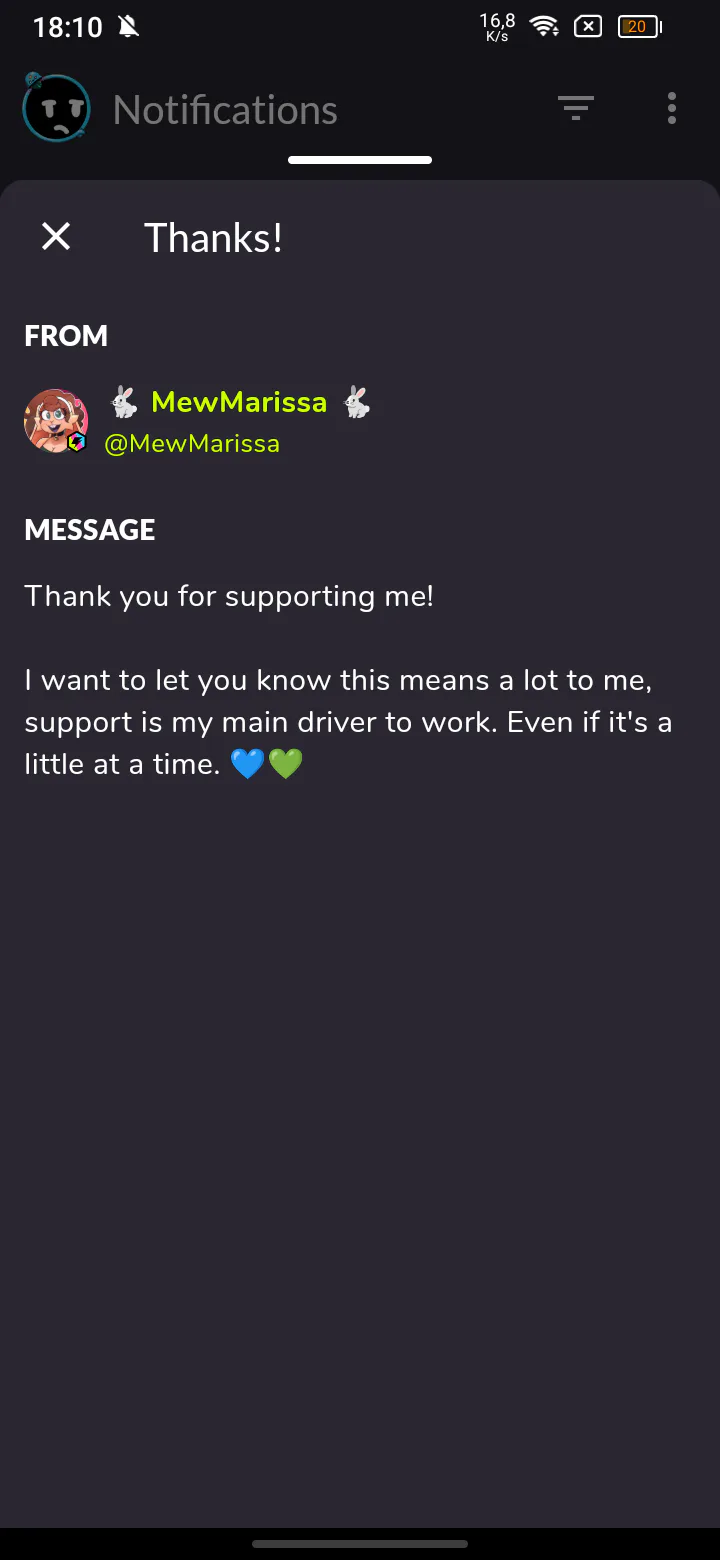Open the @MewMarissa handle link
This screenshot has width=720, height=1560.
pos(192,444)
